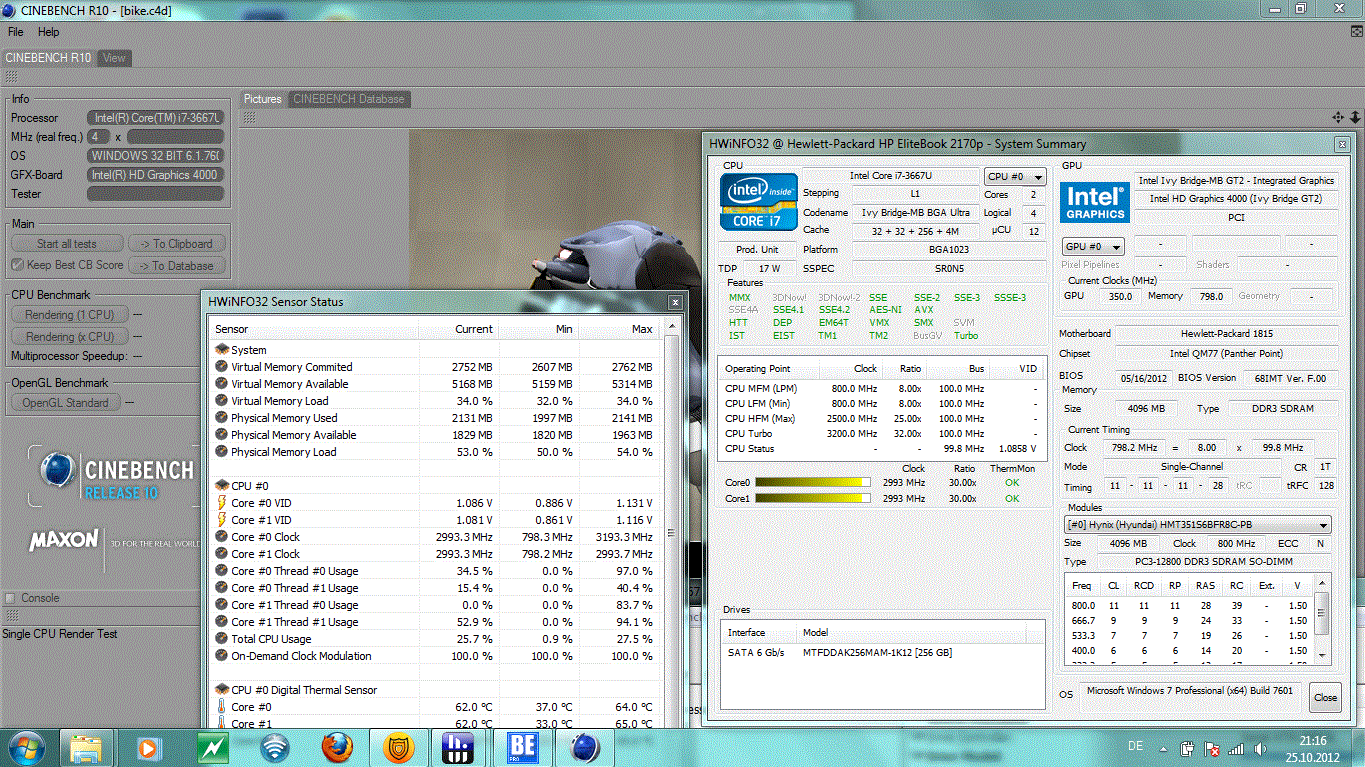1365x767 pixels.
Task: Click the gauge icon beside Total CPU Usage
Action: [221, 639]
